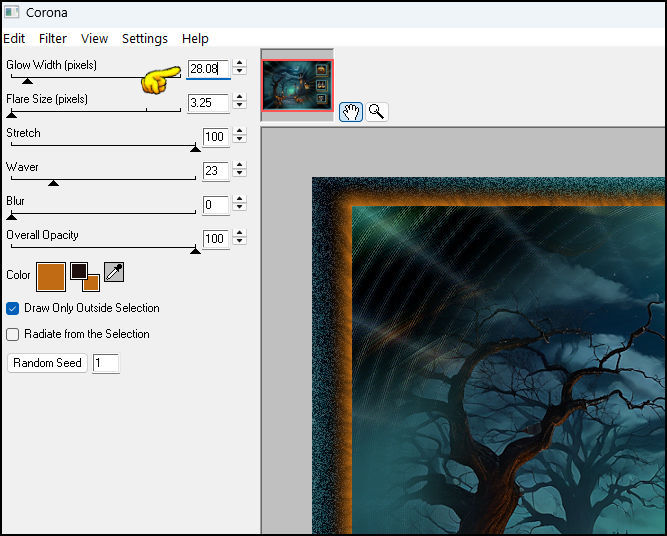Pick the eyedropper color sampler
This screenshot has height=536, width=667.
115,273
